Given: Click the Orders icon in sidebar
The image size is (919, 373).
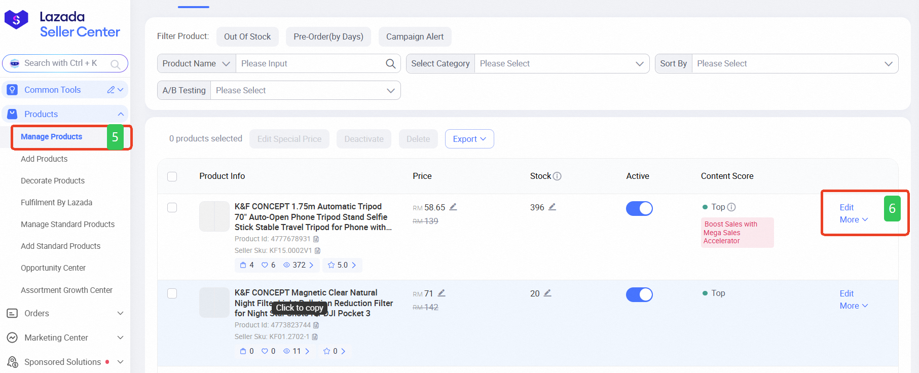Looking at the screenshot, I should click(12, 313).
